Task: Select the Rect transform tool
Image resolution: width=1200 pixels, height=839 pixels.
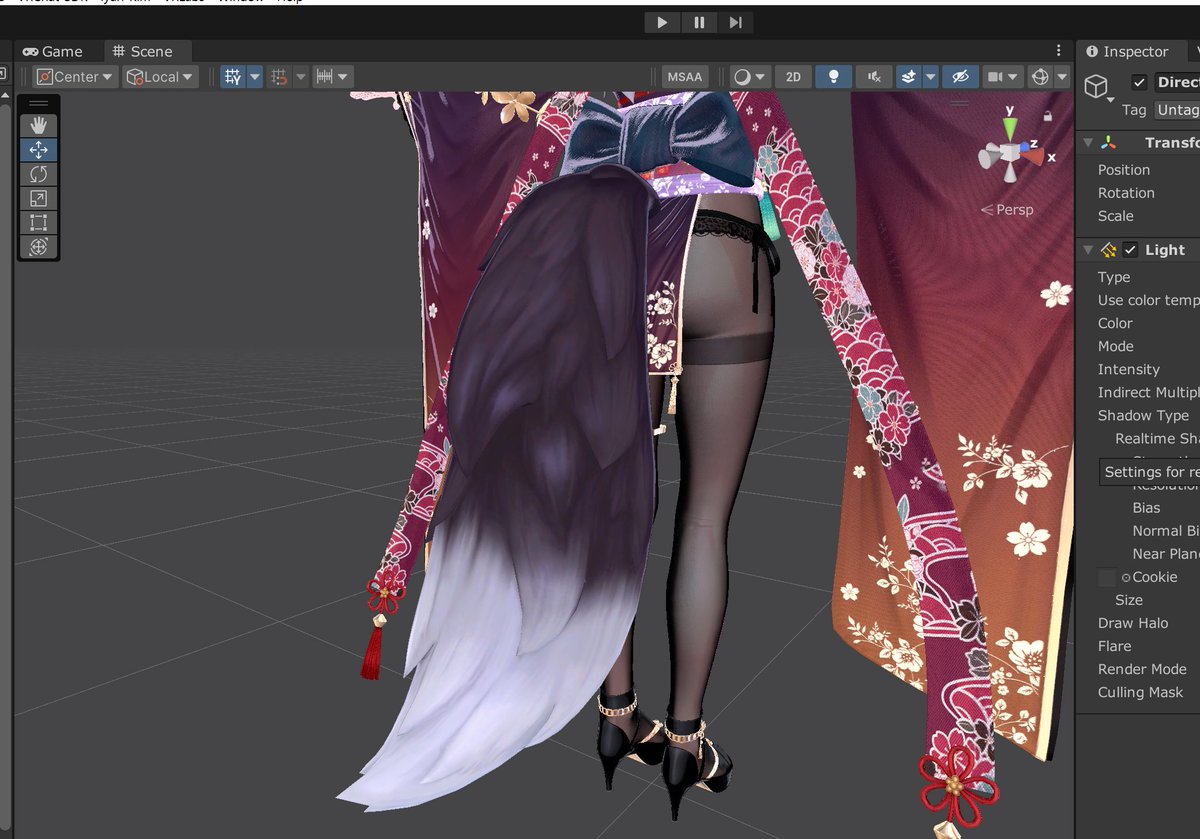Action: [39, 222]
